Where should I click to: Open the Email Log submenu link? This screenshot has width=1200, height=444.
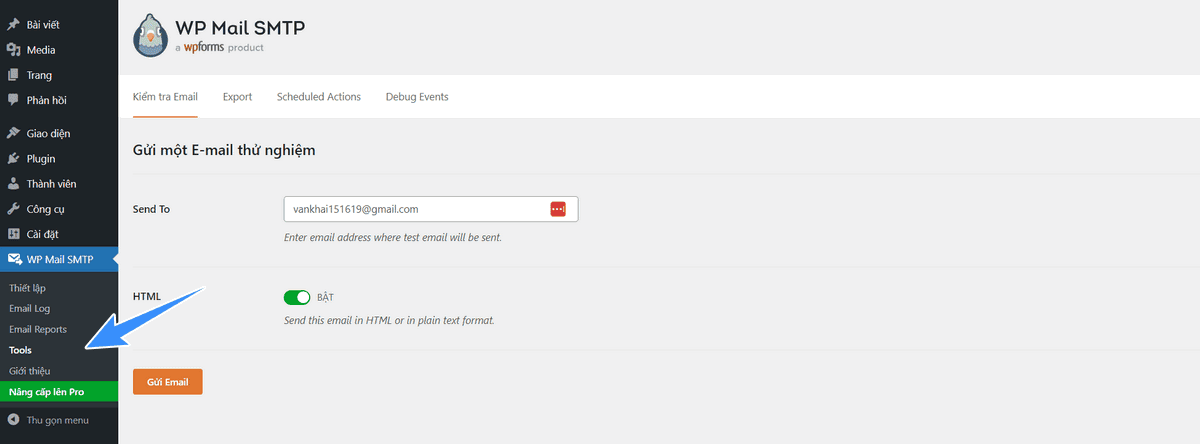click(29, 308)
